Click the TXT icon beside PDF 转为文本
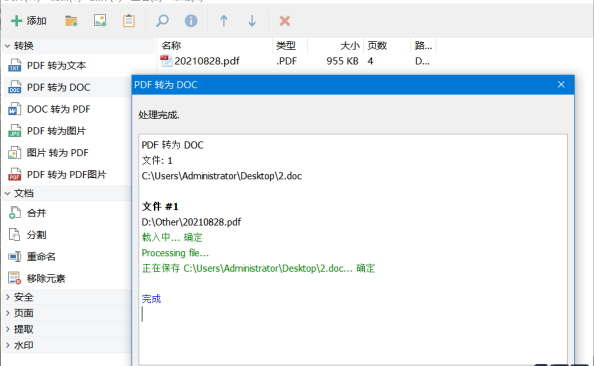Screen dimensions: 594x366 pos(15,66)
